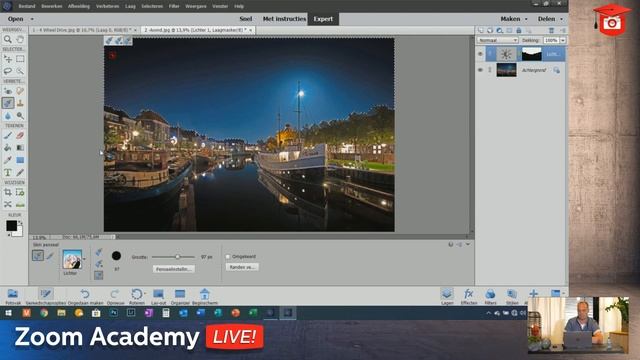Image resolution: width=640 pixels, height=360 pixels.
Task: Select the Sponge/Dodge tool
Action: coord(20,116)
